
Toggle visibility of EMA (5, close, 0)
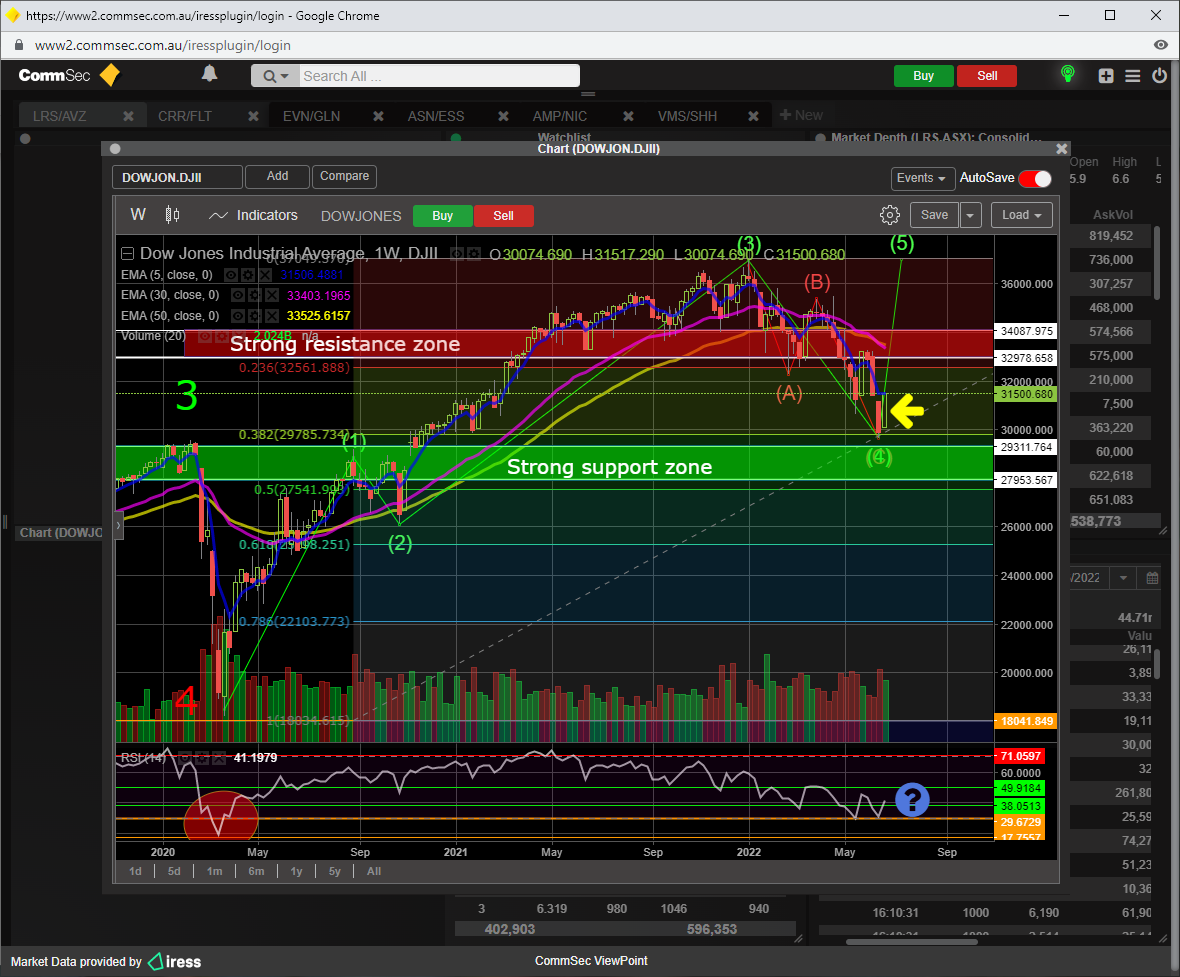(x=232, y=275)
